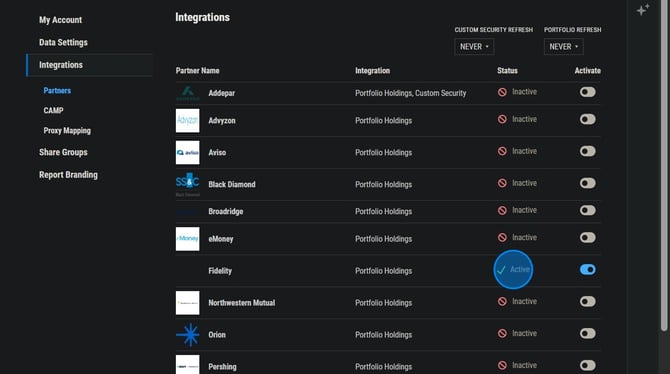Deactivate the Fidelity integration toggle
670x374 pixels.
tap(588, 270)
